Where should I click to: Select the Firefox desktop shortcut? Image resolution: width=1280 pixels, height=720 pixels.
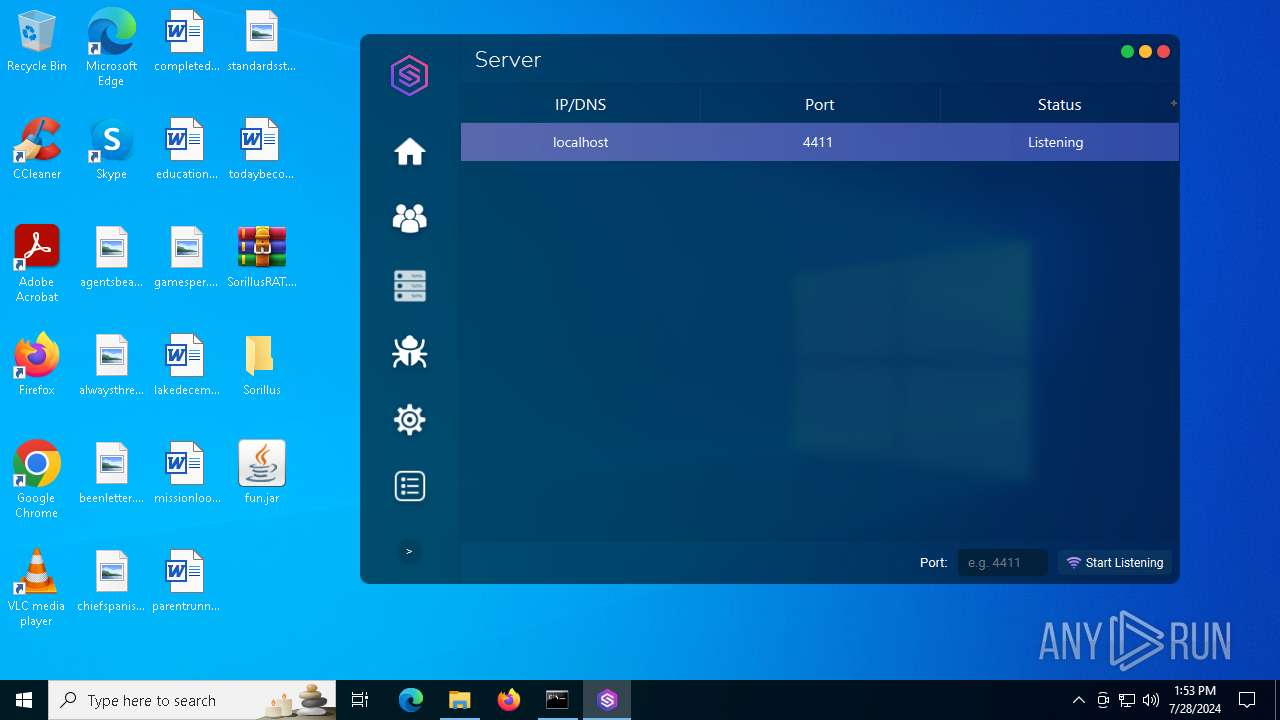[37, 366]
